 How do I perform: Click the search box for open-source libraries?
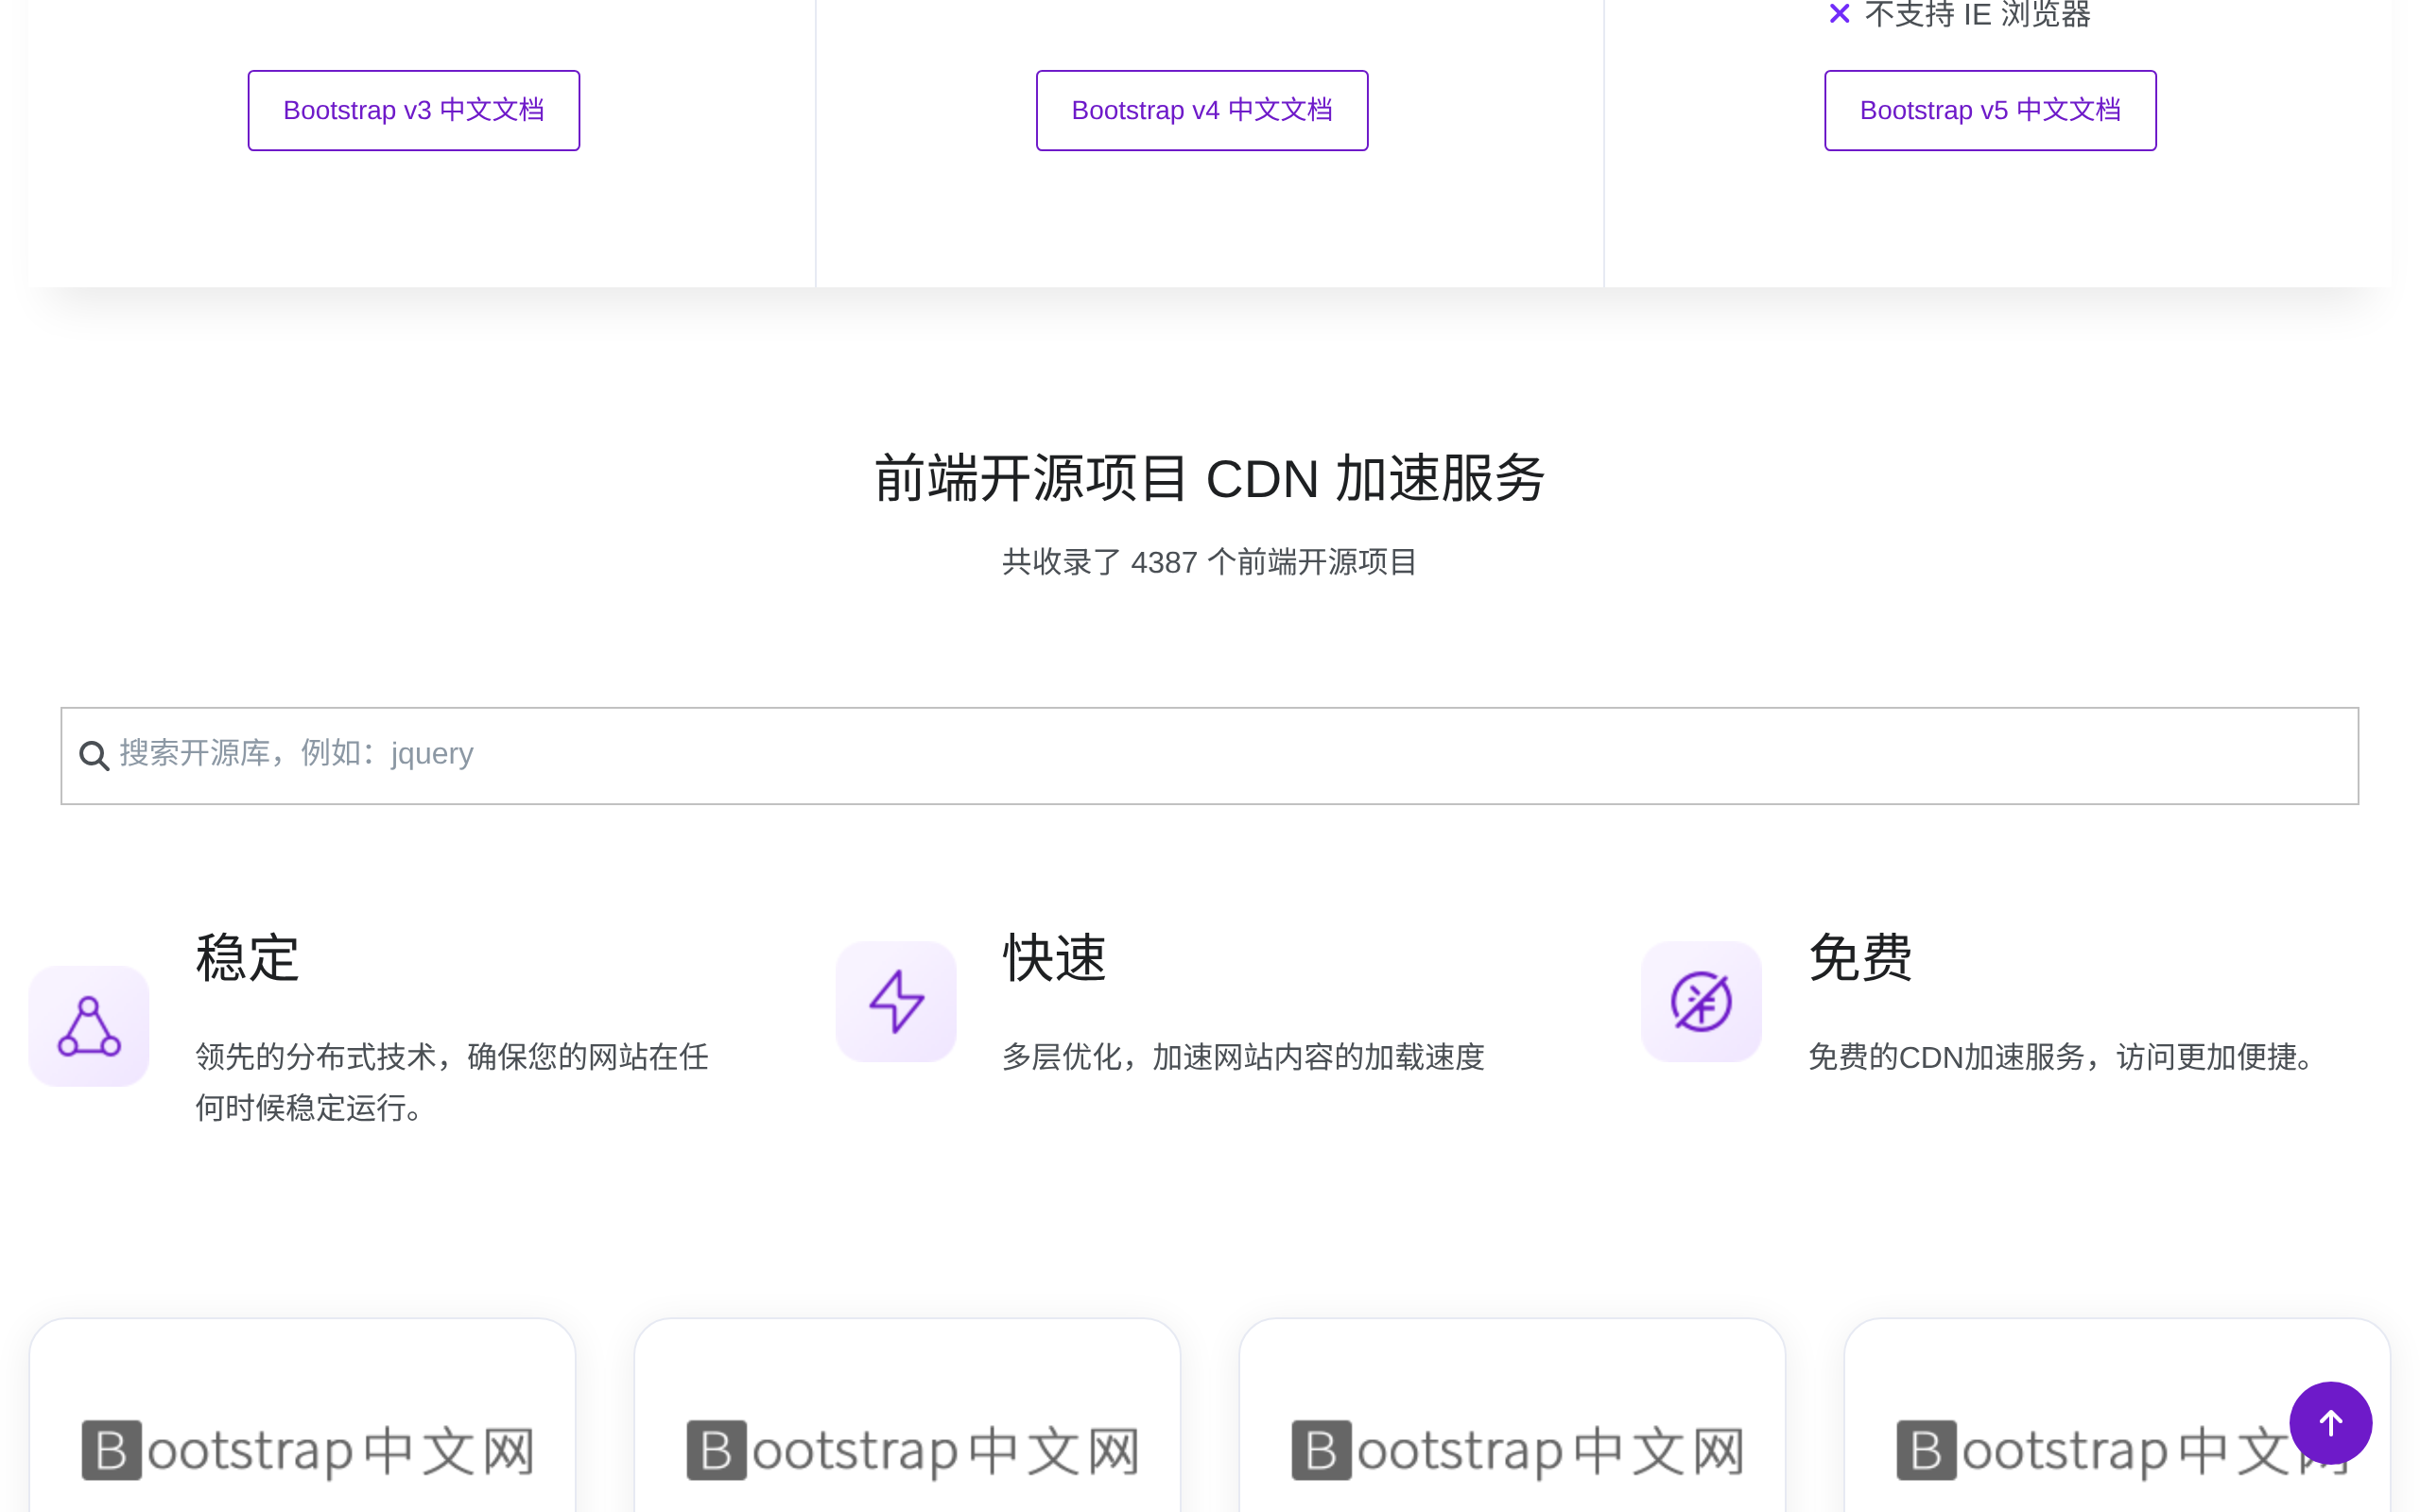(1209, 755)
